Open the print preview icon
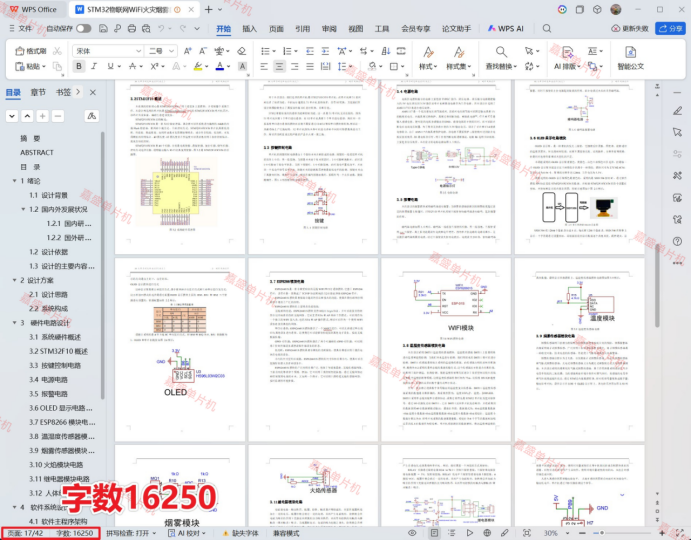This screenshot has width=691, height=541. pyautogui.click(x=146, y=28)
